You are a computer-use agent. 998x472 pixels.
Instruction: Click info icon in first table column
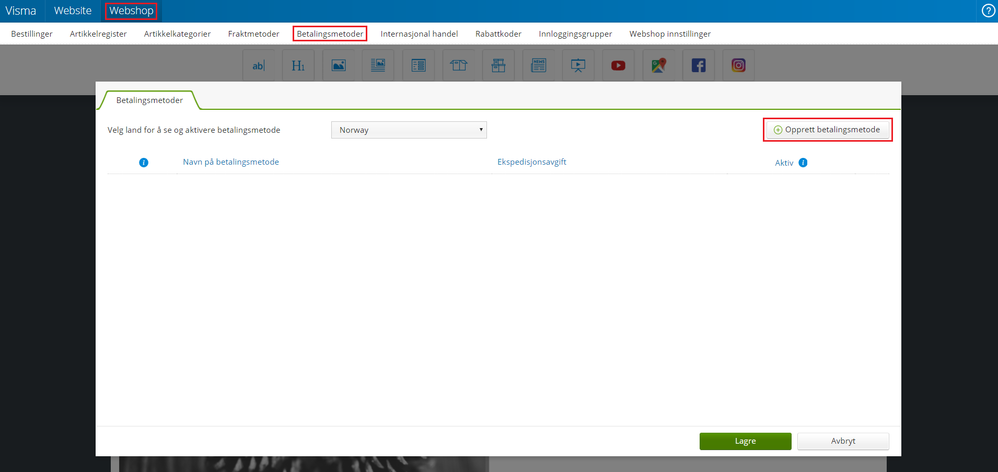point(143,163)
